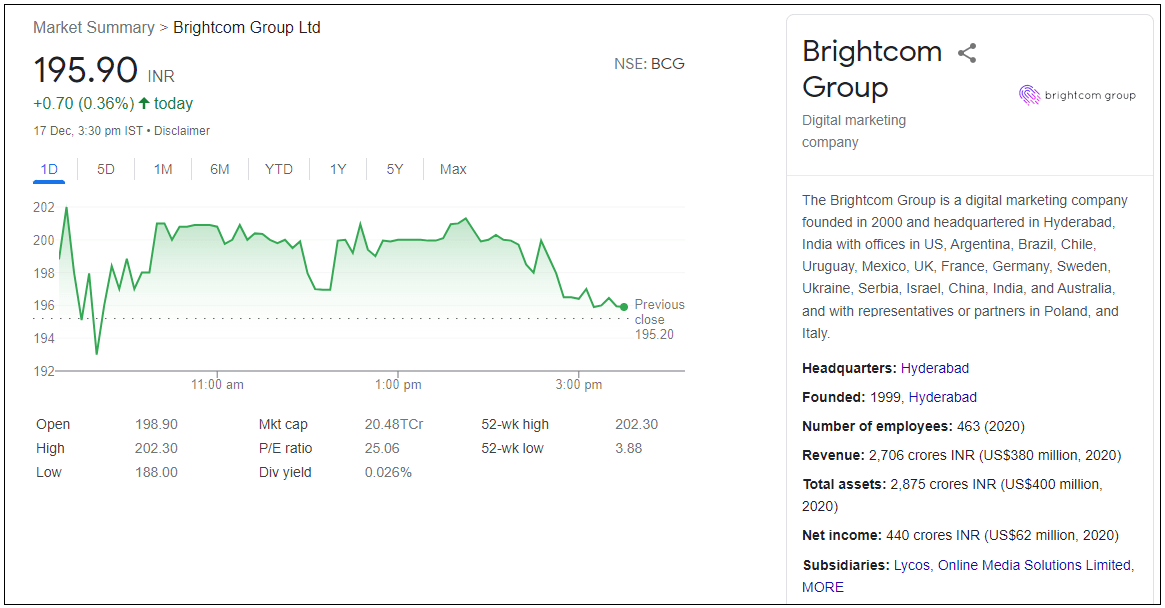Click the Revenue 2,706 crores INR row
The image size is (1165, 608).
961,455
